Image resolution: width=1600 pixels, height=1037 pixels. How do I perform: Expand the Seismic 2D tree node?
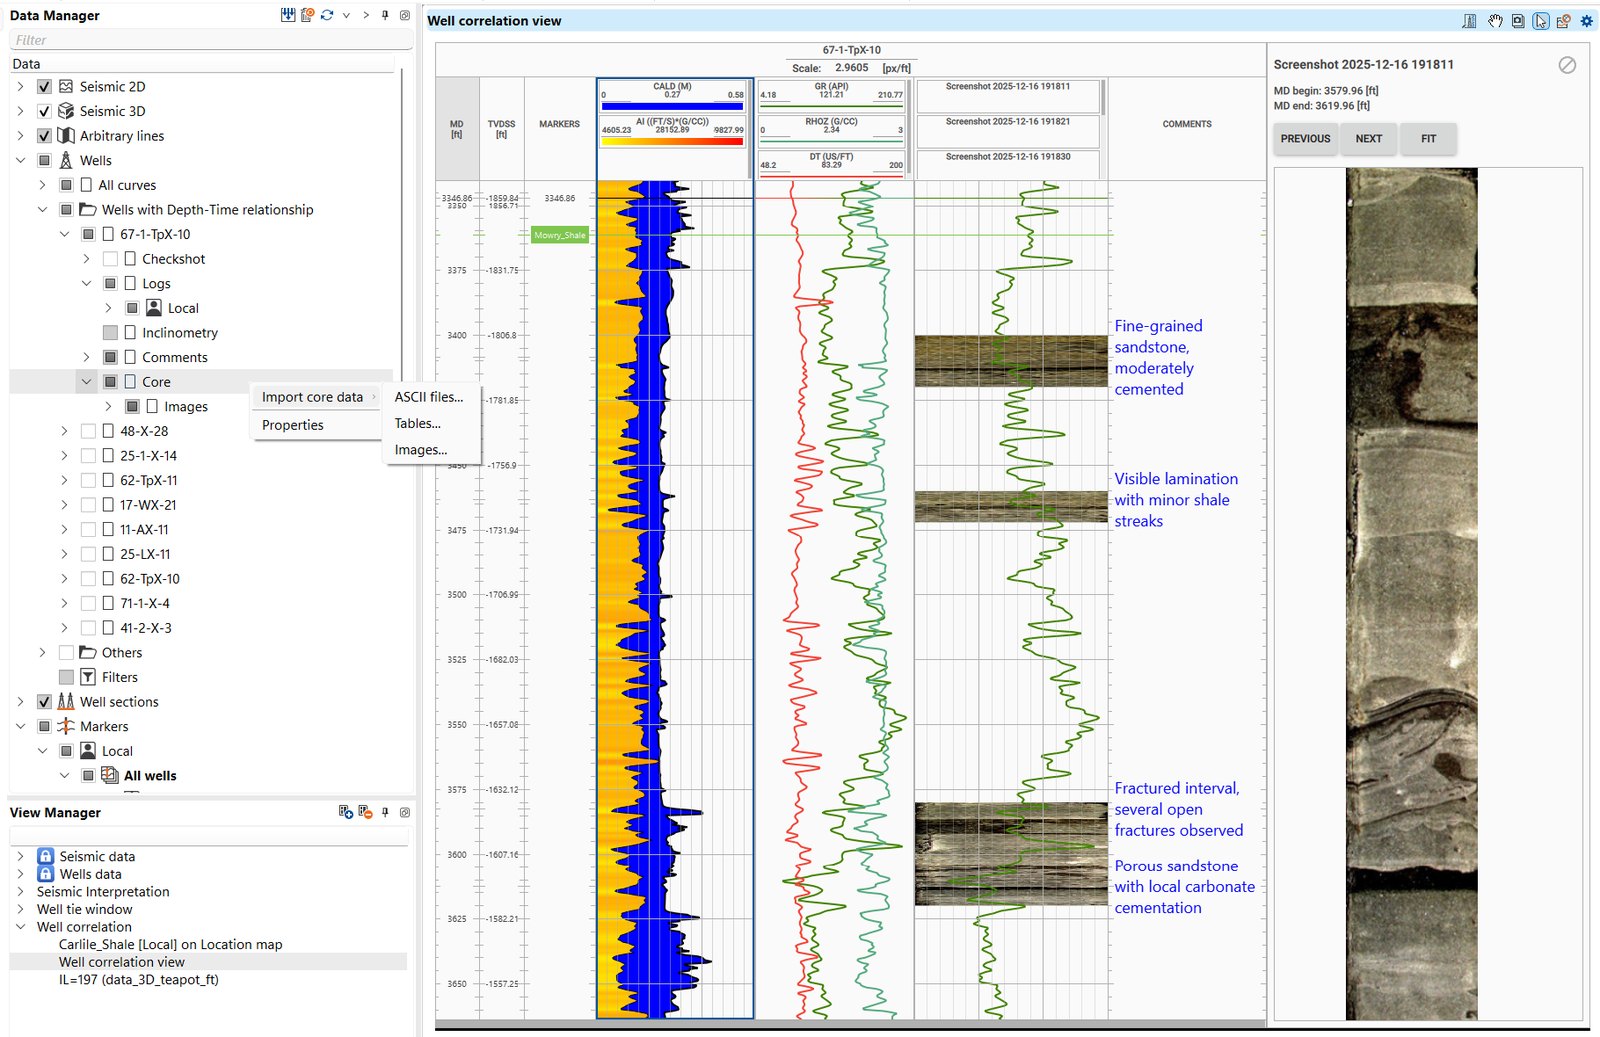[20, 87]
